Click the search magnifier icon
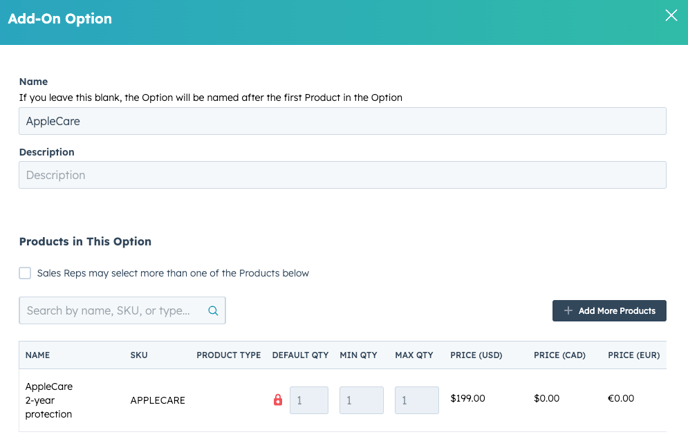Image resolution: width=688 pixels, height=439 pixels. point(213,311)
